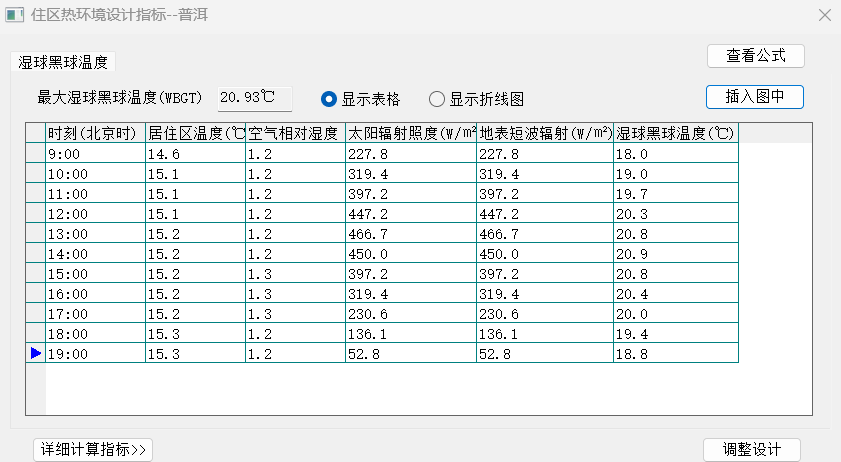Click the 湿球黑球温度(℃) column header
The image size is (841, 462).
coord(675,133)
